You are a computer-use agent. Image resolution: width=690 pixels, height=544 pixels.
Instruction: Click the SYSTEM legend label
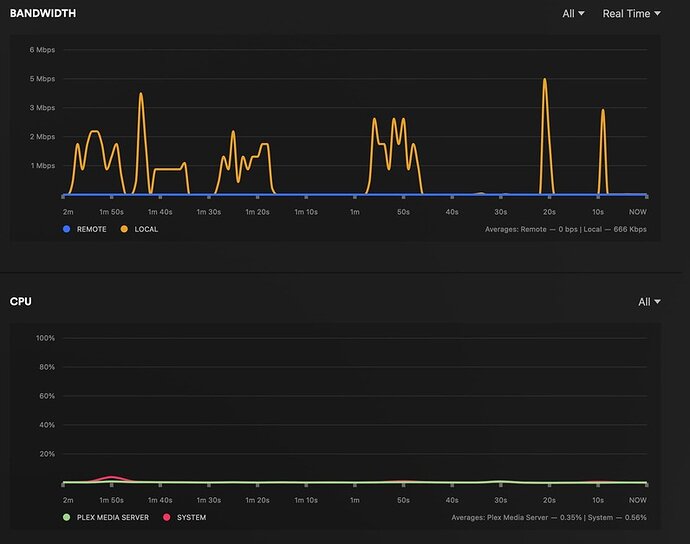[191, 518]
